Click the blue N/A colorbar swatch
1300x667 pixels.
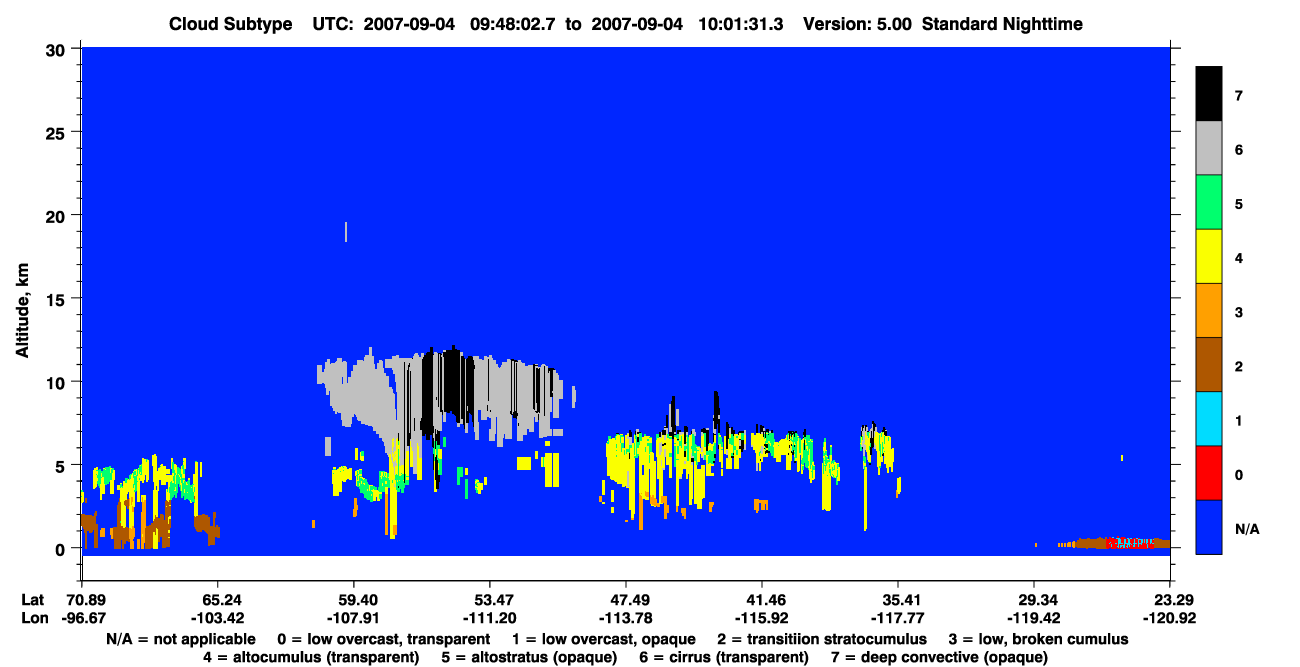[1209, 527]
